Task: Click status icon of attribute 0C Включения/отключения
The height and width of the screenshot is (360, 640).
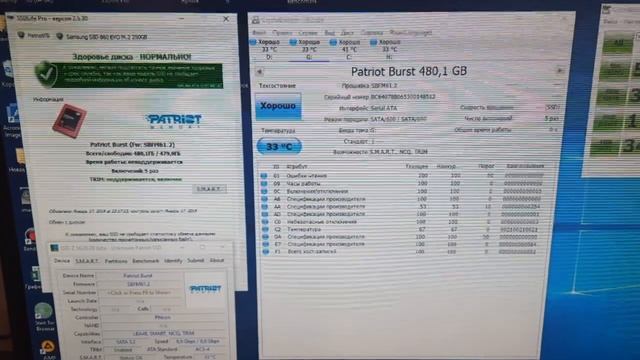Action: click(x=264, y=191)
